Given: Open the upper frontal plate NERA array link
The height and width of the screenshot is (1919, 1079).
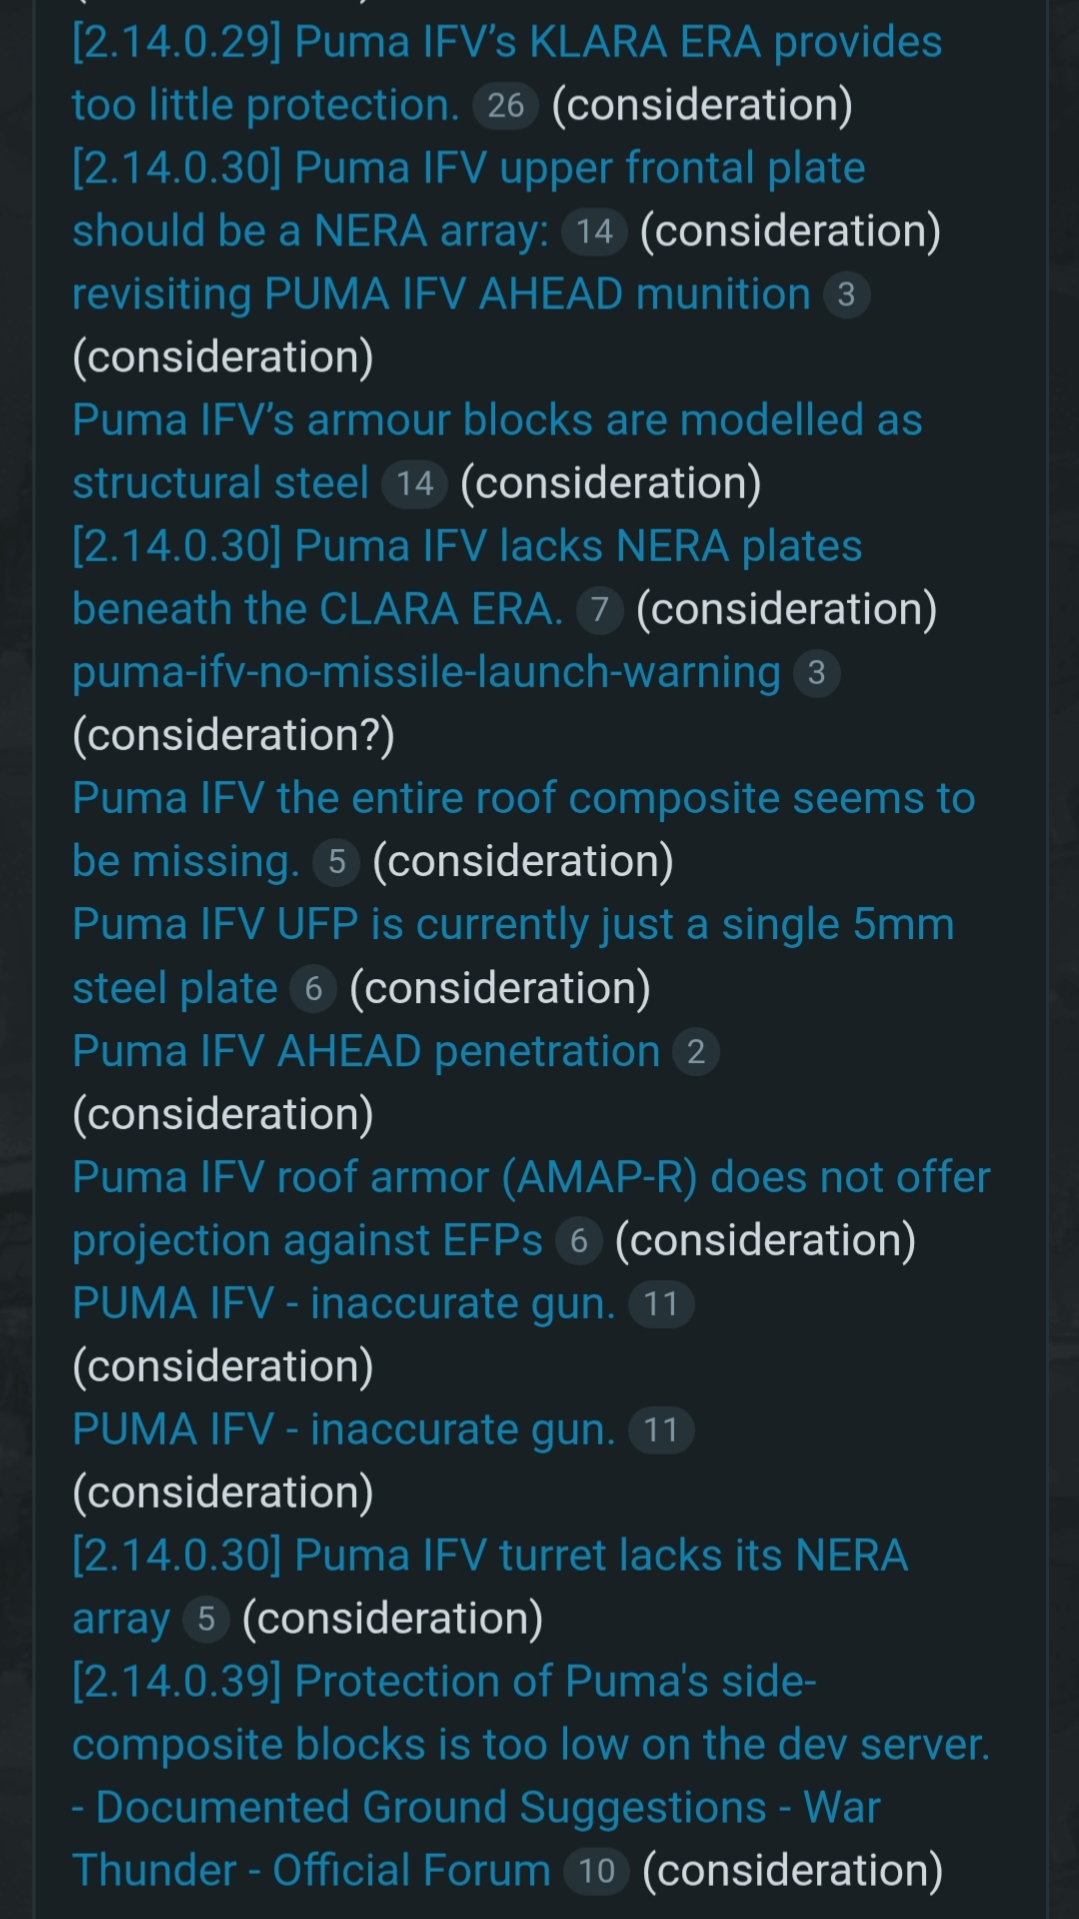Looking at the screenshot, I should point(468,169).
